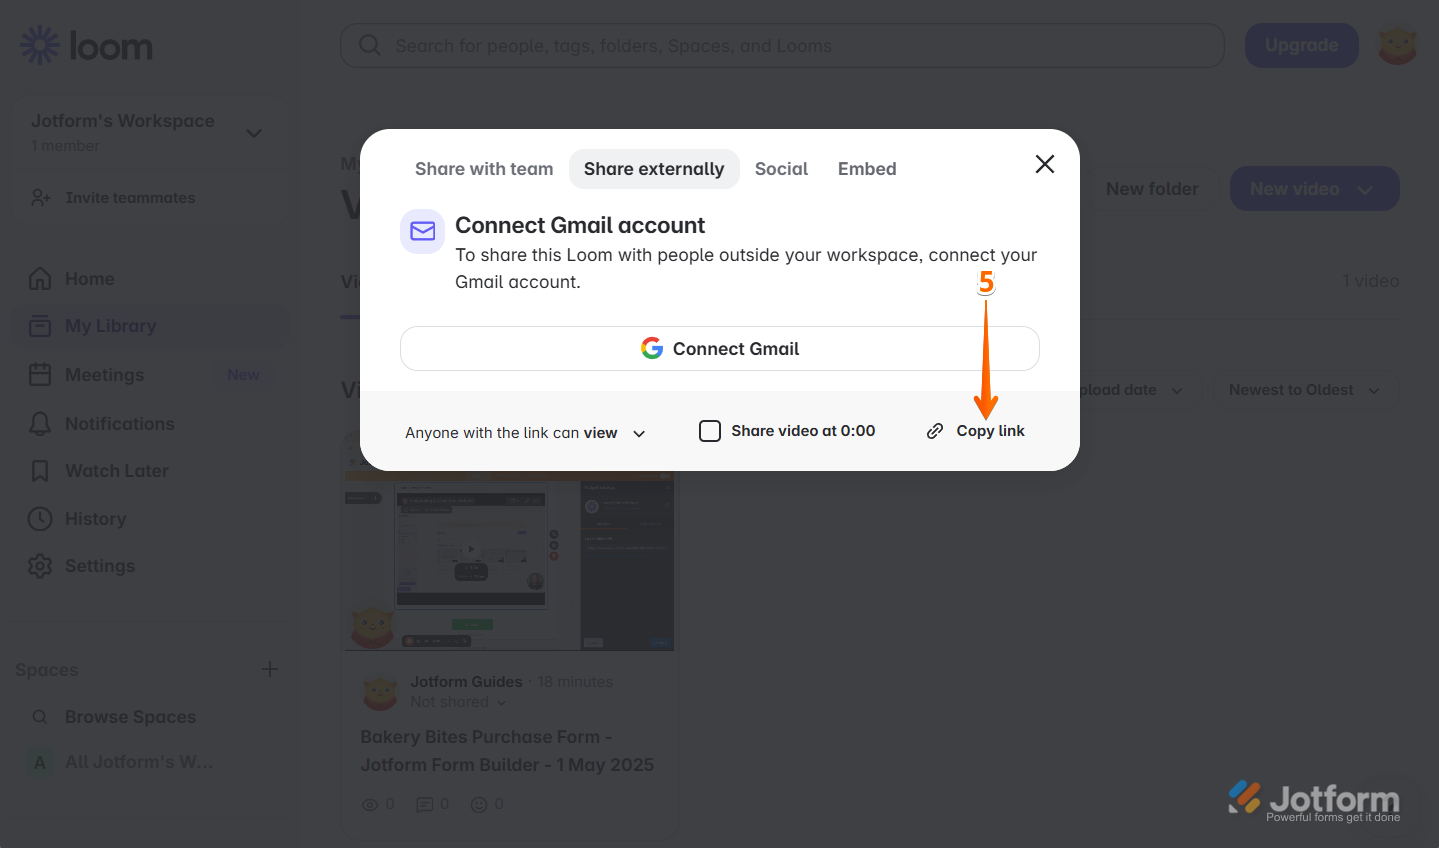Enable Share video at 0:00 checkbox
This screenshot has width=1439, height=848.
pos(710,431)
